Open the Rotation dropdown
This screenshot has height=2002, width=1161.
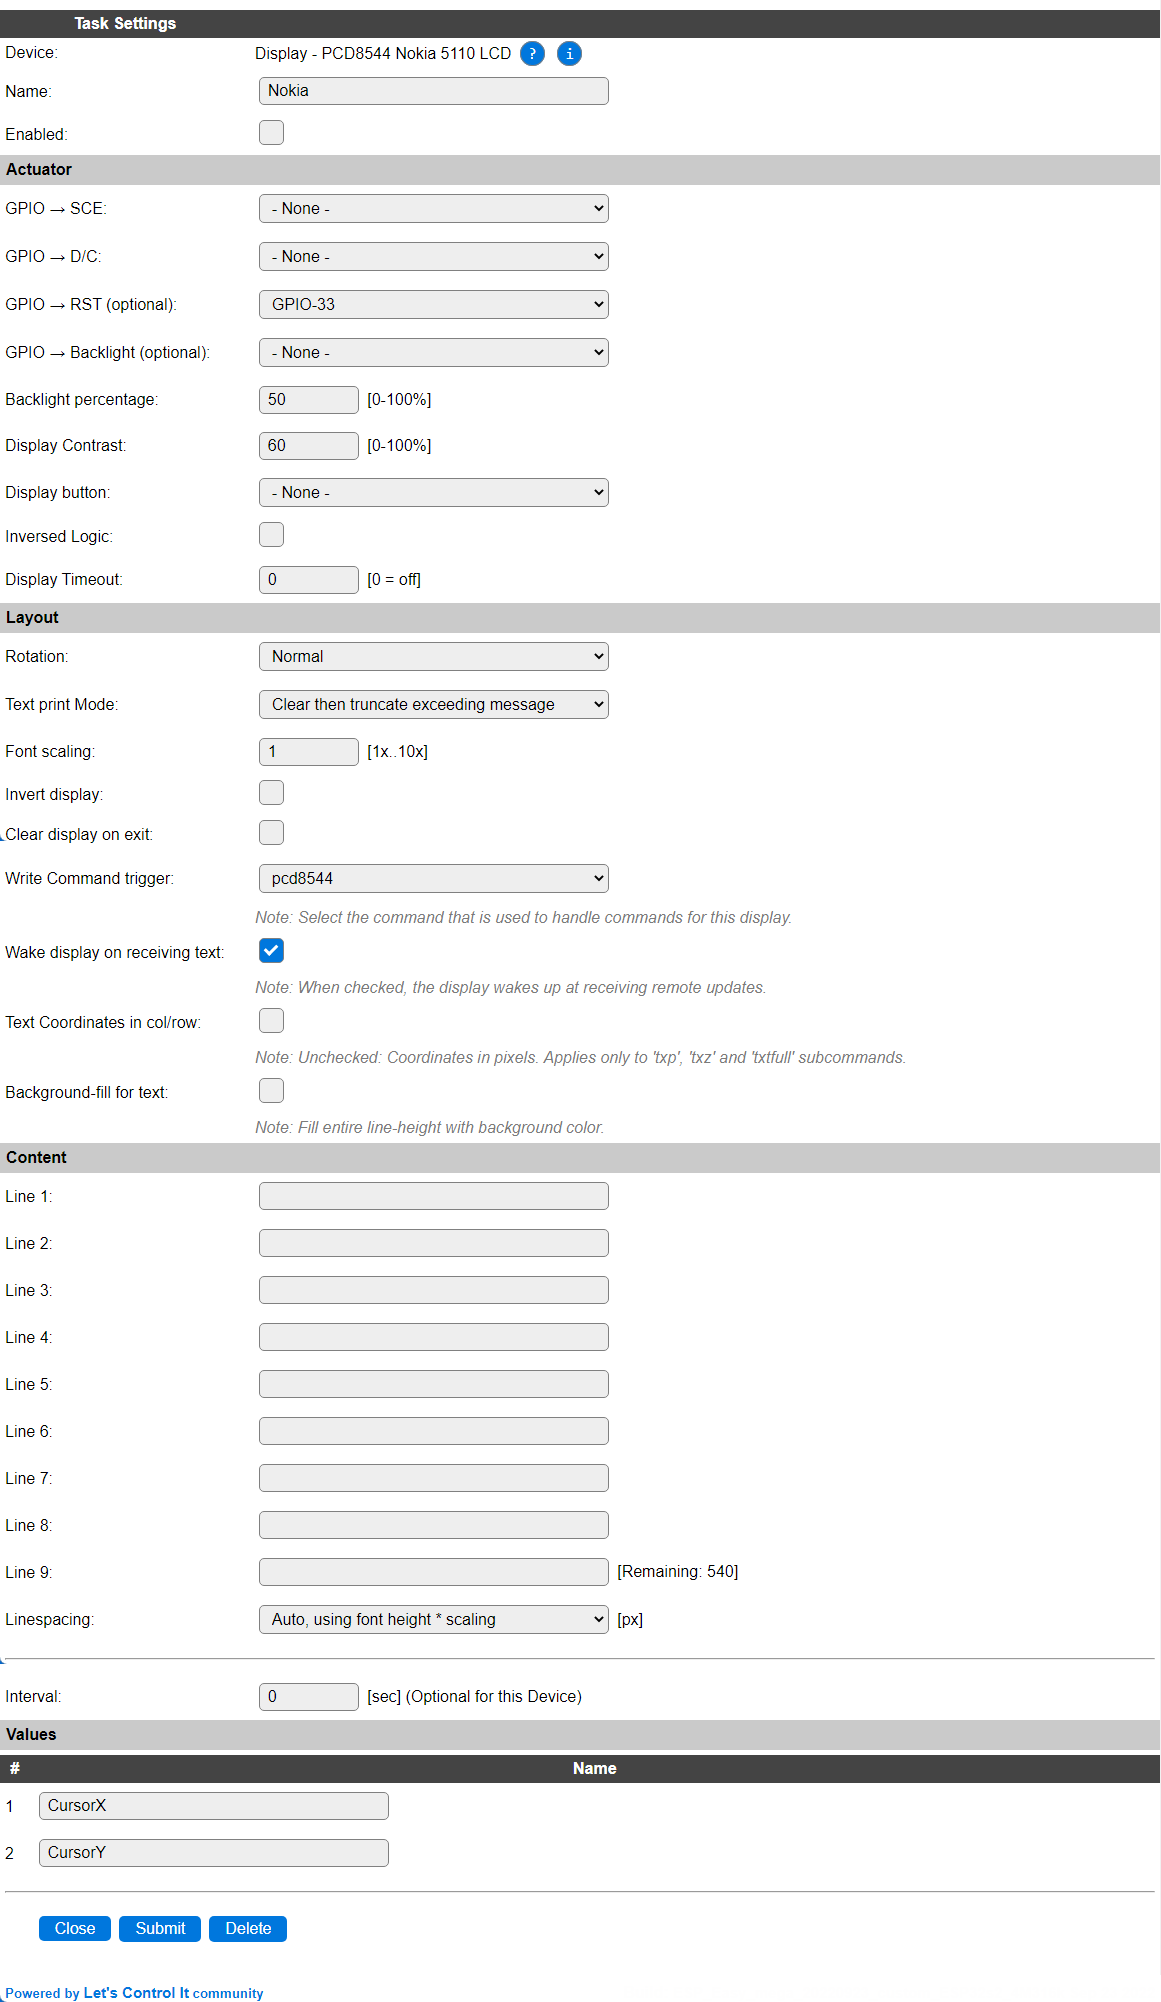433,657
